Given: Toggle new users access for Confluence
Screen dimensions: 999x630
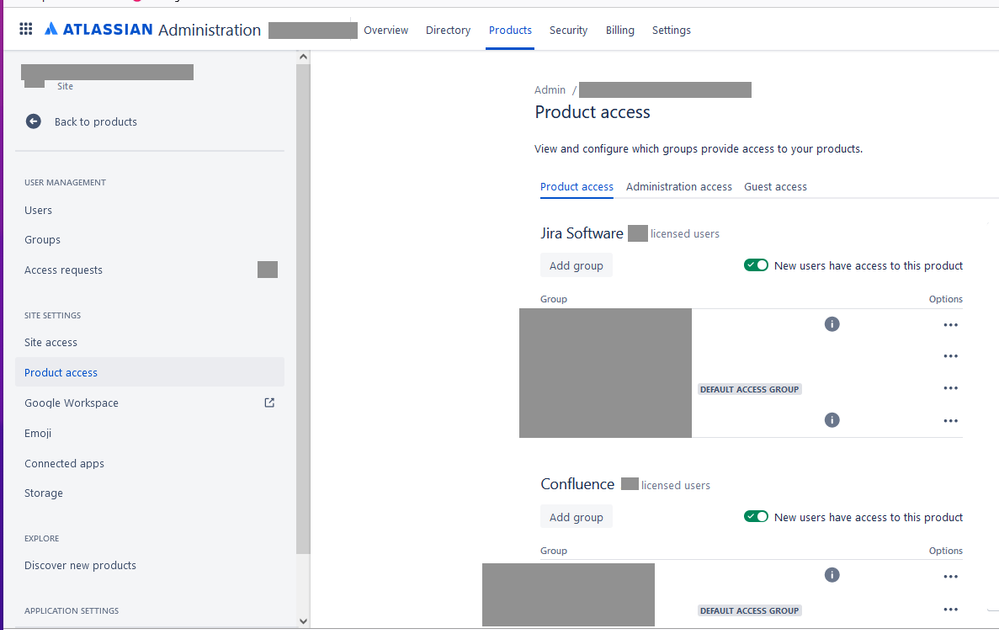Looking at the screenshot, I should point(756,517).
